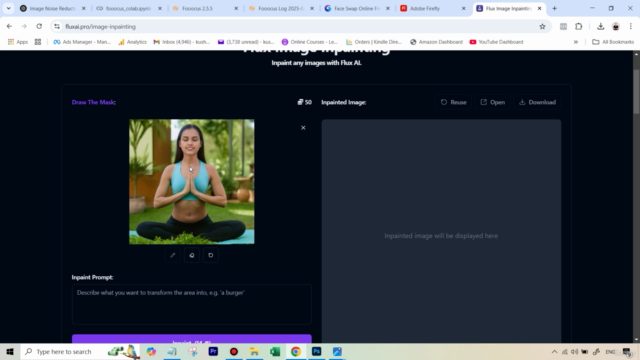Reload the current page
Viewport: 640px width, 360px height.
39,26
